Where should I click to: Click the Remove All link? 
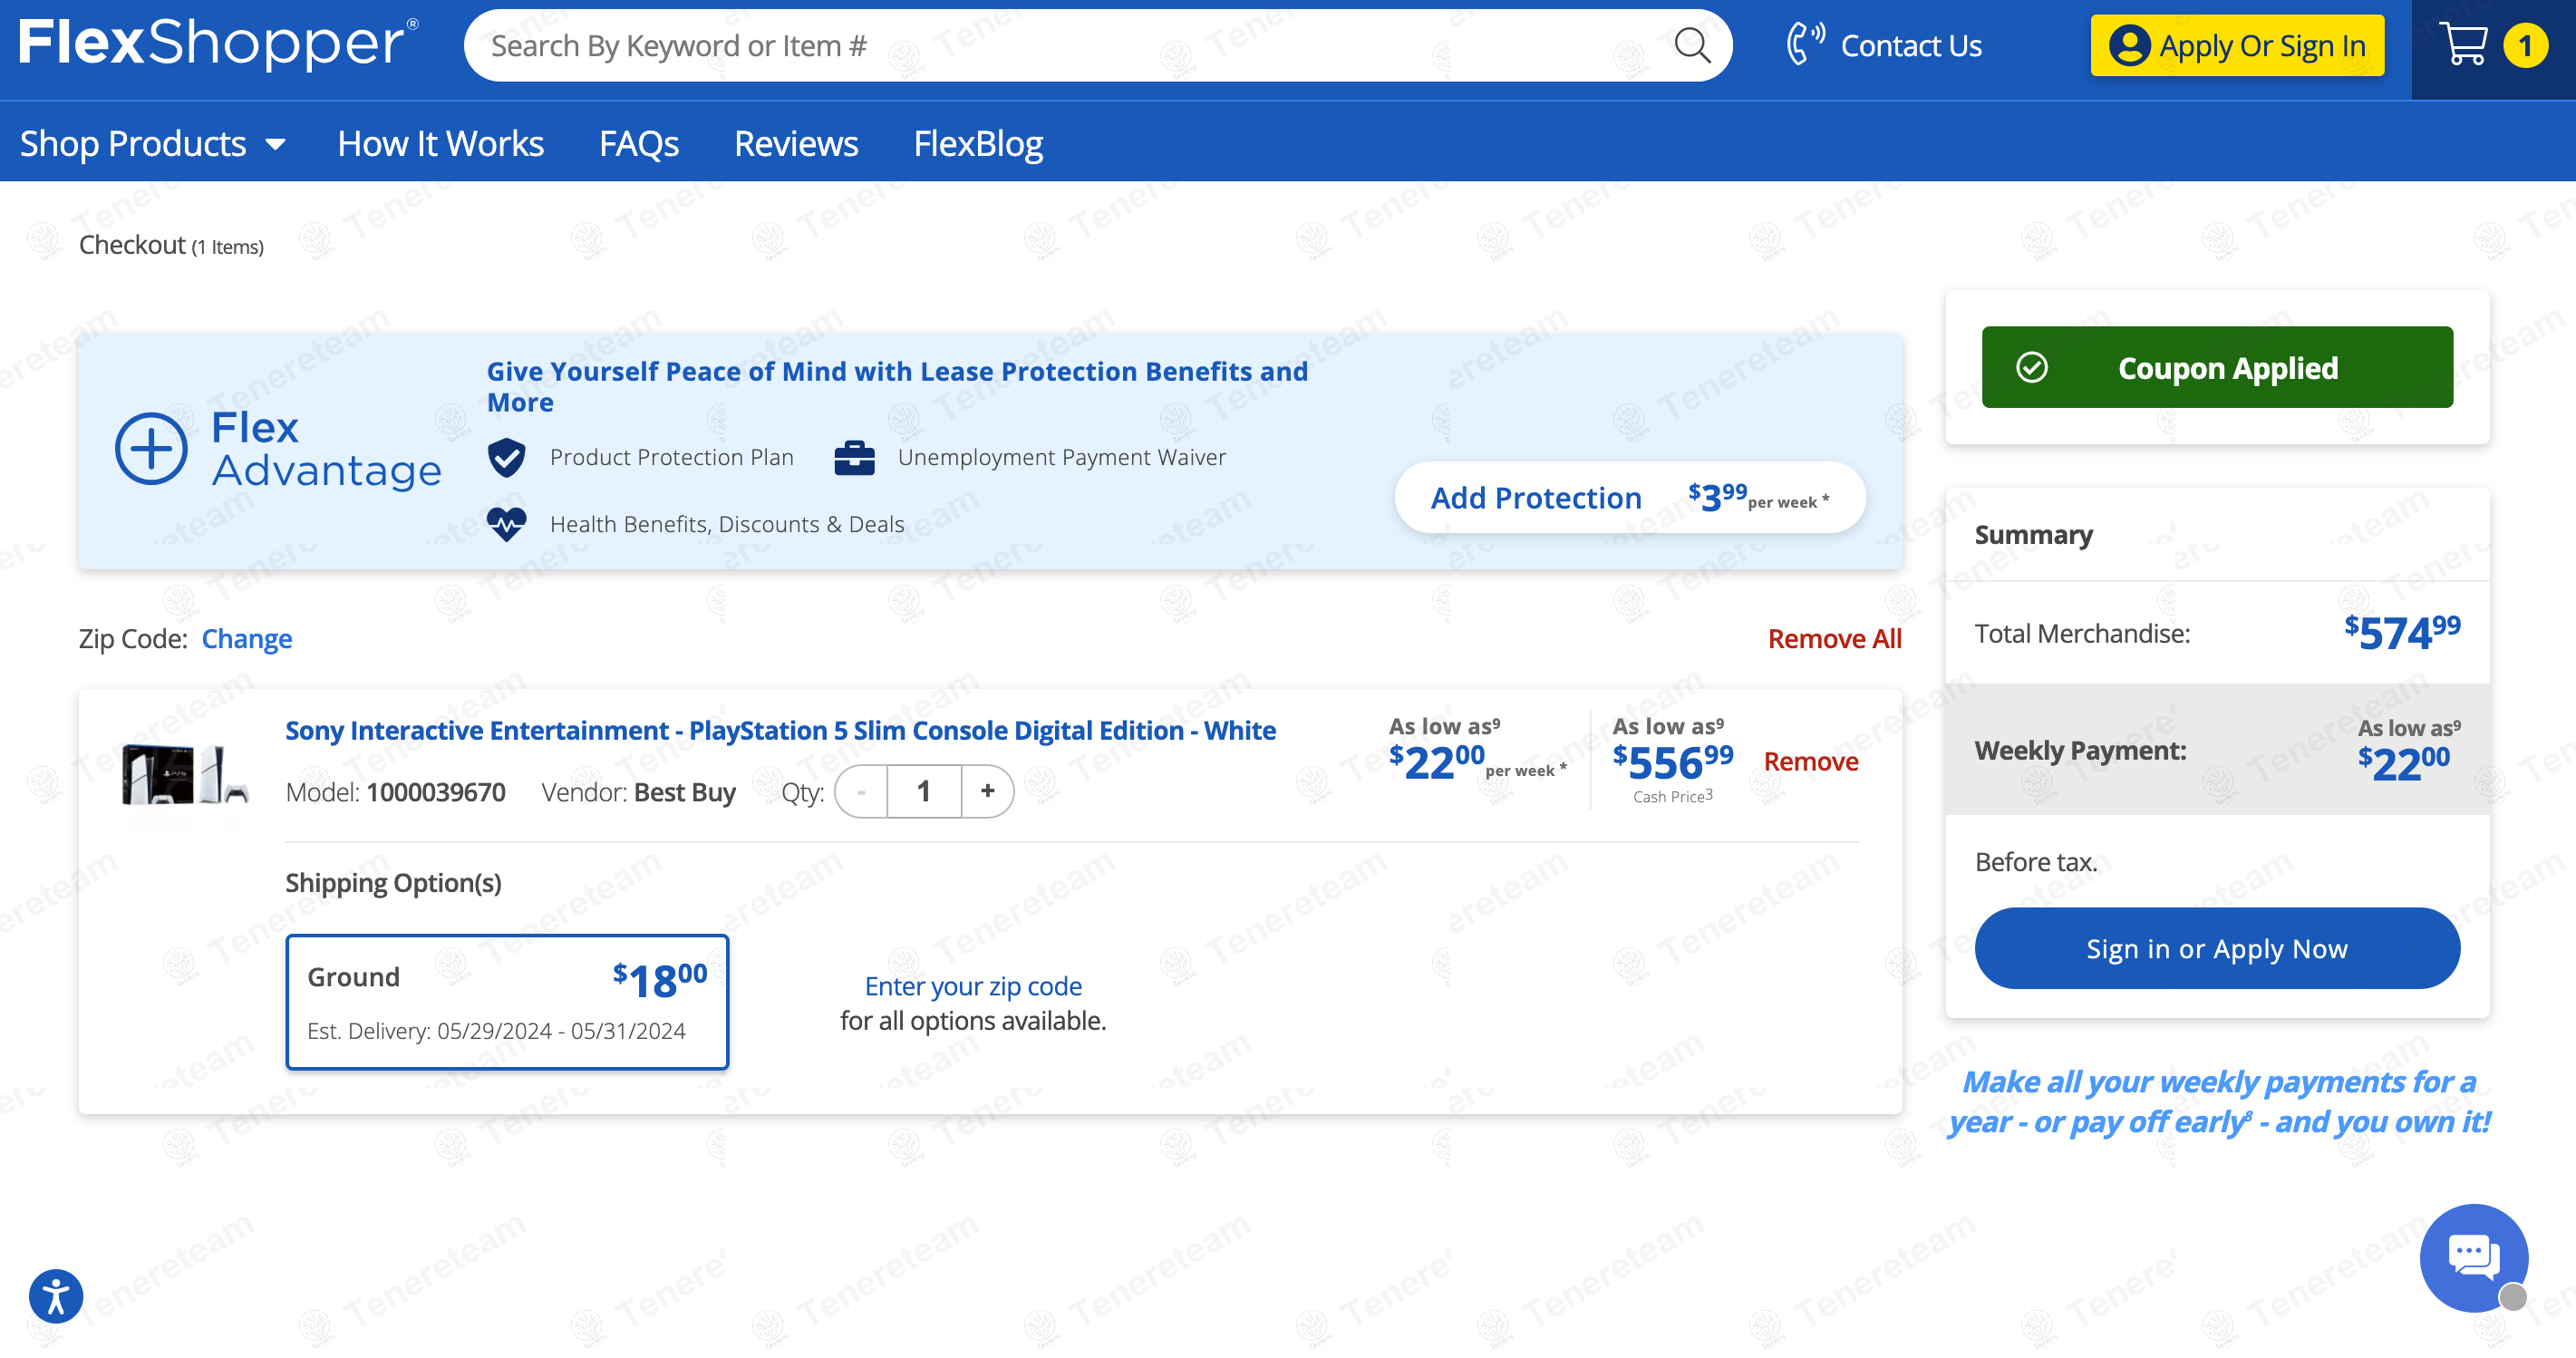[x=1834, y=638]
